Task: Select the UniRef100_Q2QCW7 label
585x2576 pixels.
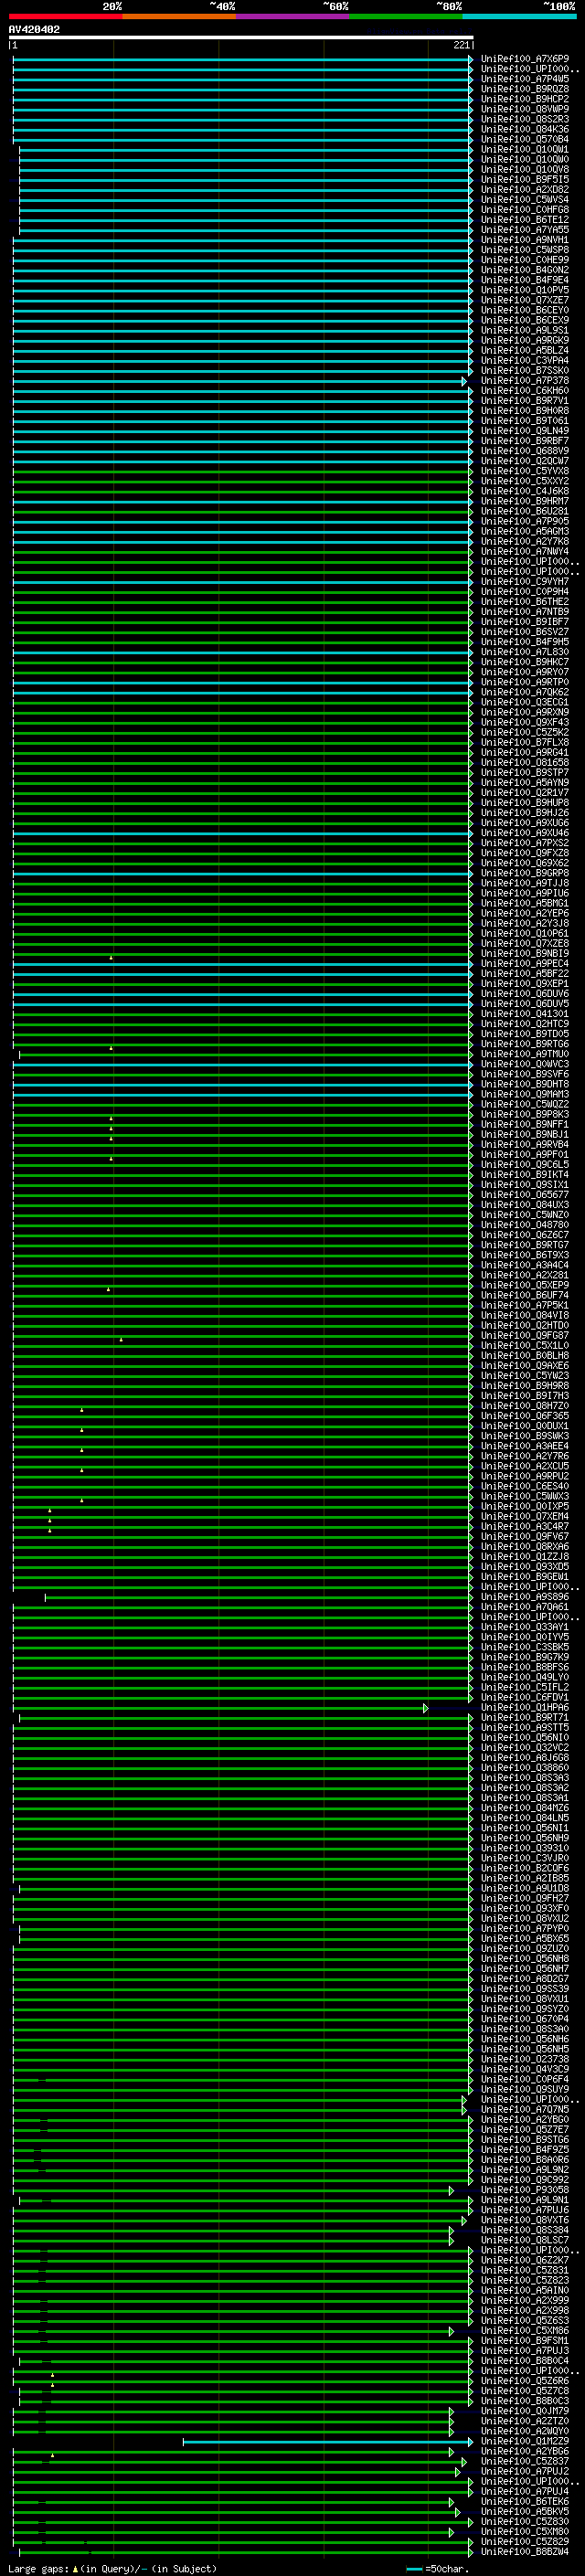Action: click(x=524, y=461)
